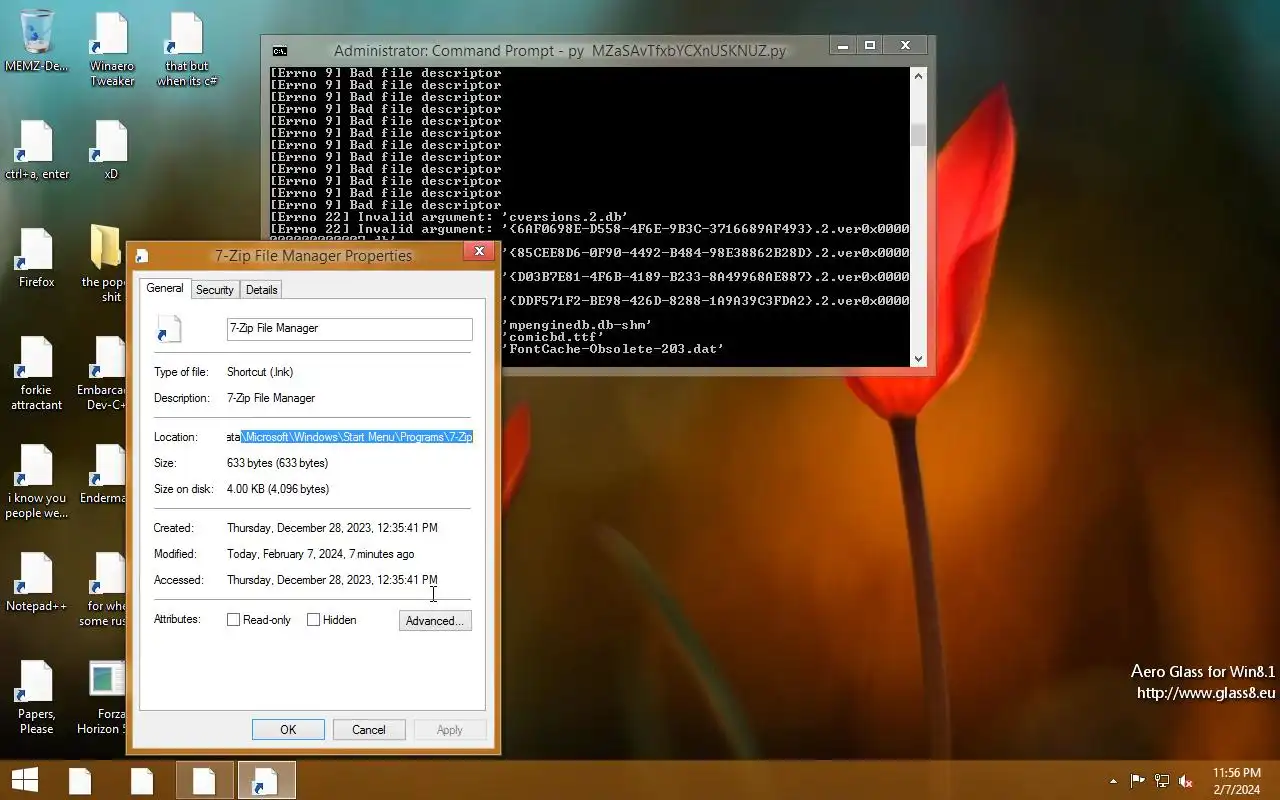Maximize the Command Prompt window
1280x800 pixels.
[870, 45]
